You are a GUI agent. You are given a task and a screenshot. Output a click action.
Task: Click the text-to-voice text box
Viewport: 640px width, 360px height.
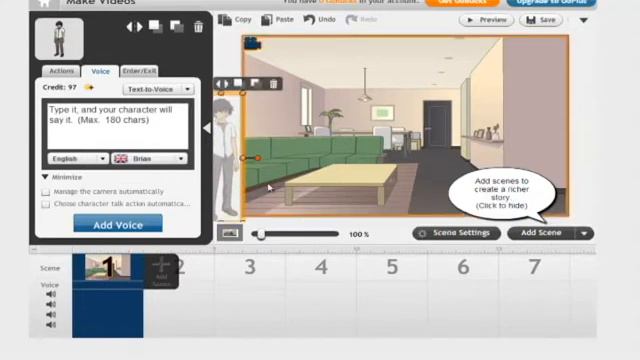tap(118, 126)
